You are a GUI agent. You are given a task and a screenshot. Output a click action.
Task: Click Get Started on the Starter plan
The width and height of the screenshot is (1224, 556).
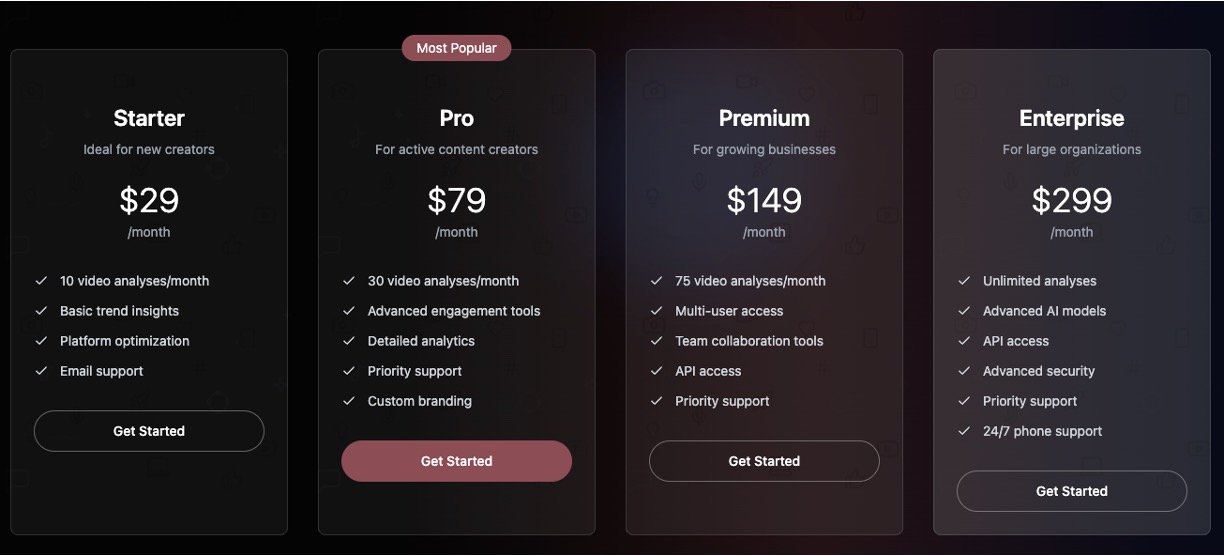point(149,431)
